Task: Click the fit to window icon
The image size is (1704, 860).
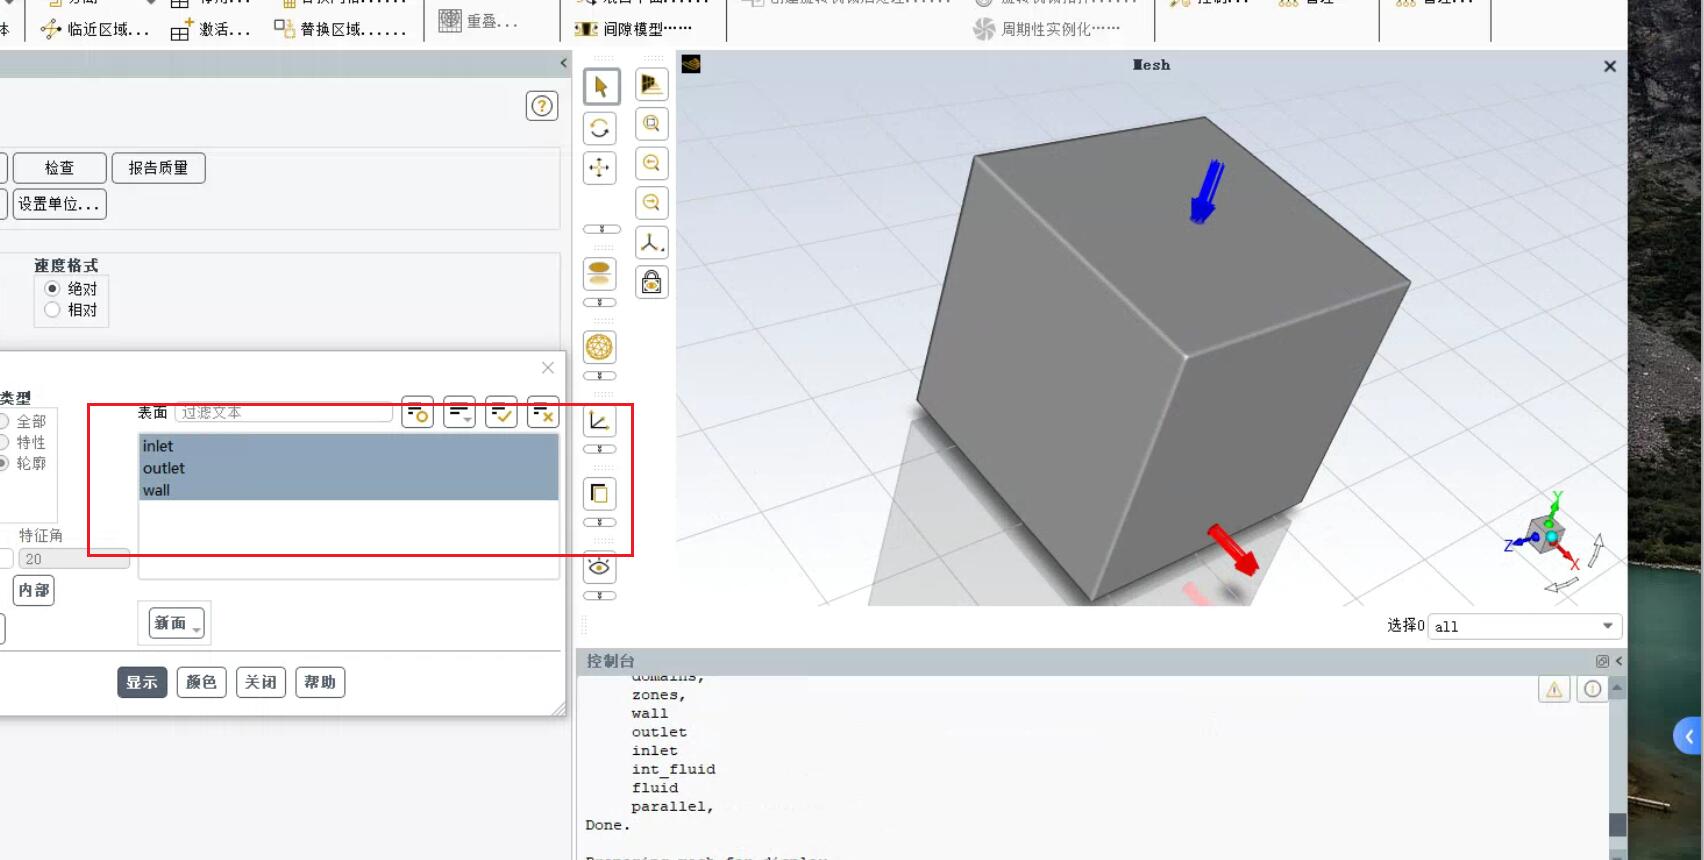Action: click(x=651, y=124)
